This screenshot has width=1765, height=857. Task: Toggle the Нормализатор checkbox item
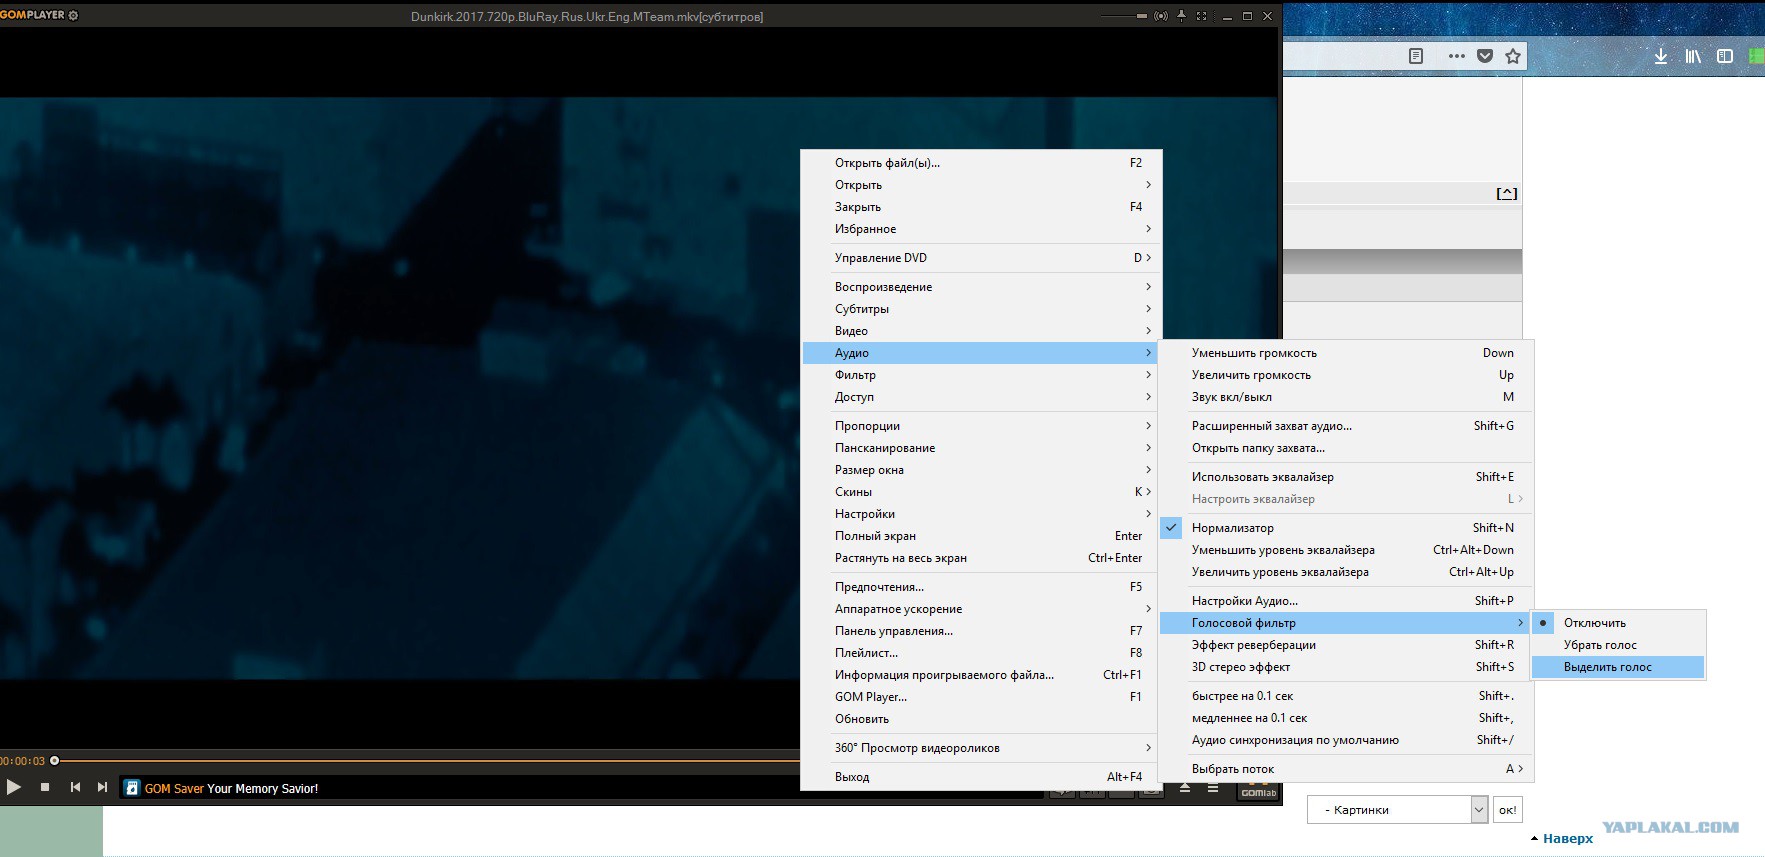tap(1232, 528)
